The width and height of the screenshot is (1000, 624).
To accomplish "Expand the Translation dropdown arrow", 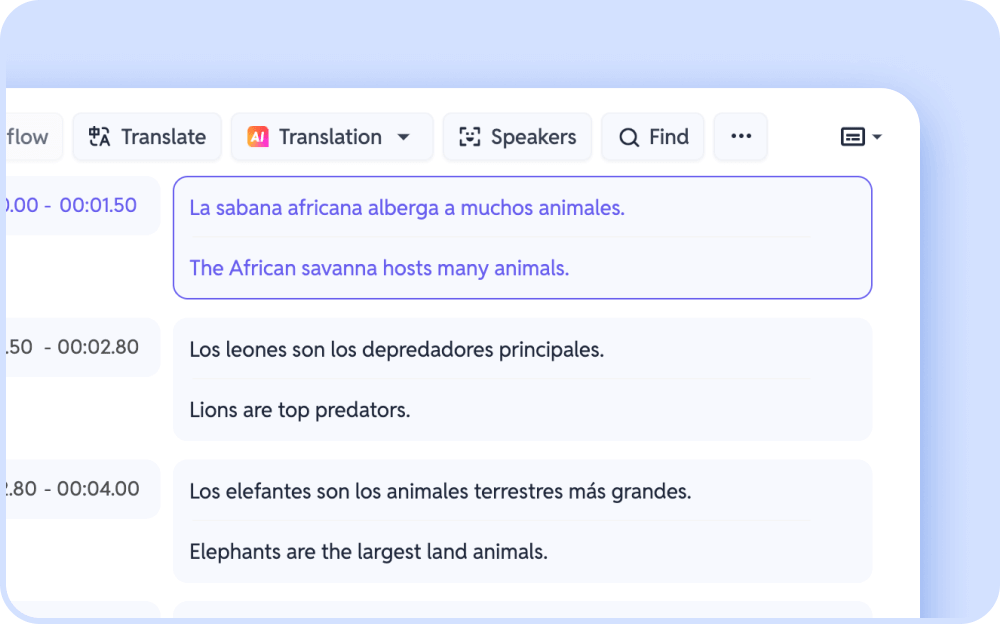I will pos(404,137).
